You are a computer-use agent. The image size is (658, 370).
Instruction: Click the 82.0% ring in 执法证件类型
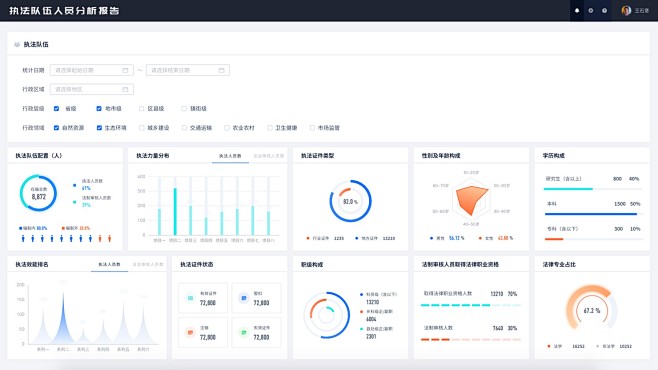pyautogui.click(x=350, y=201)
